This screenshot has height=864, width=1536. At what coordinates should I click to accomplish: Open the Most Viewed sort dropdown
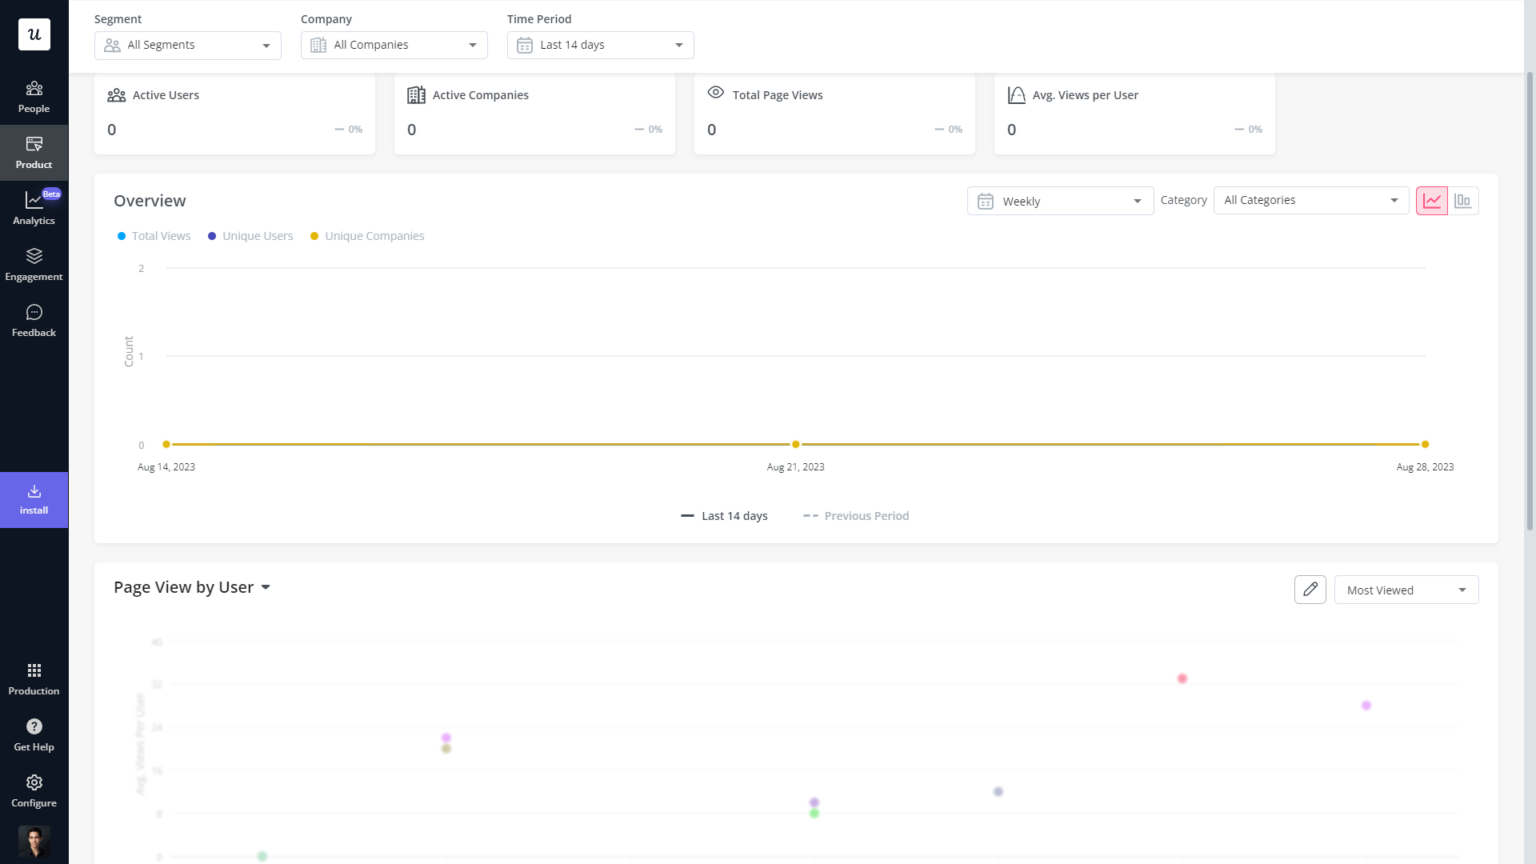pos(1405,589)
